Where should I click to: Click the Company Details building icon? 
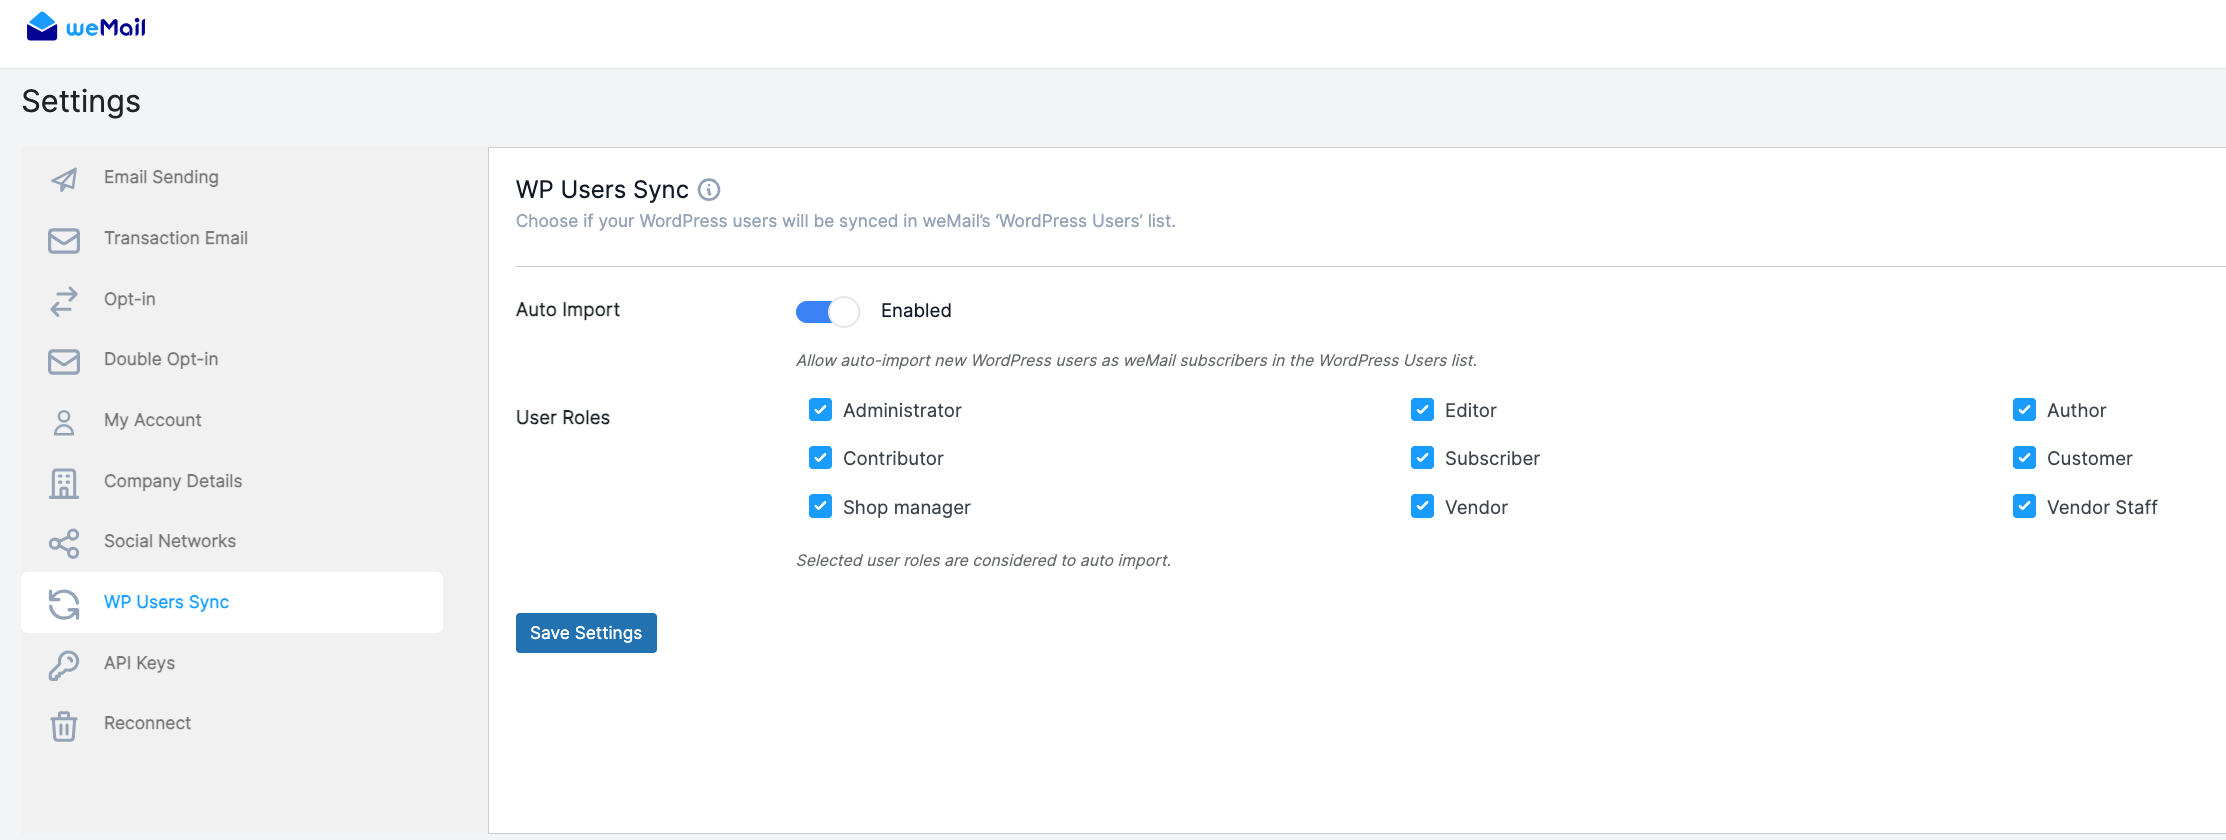[x=64, y=483]
